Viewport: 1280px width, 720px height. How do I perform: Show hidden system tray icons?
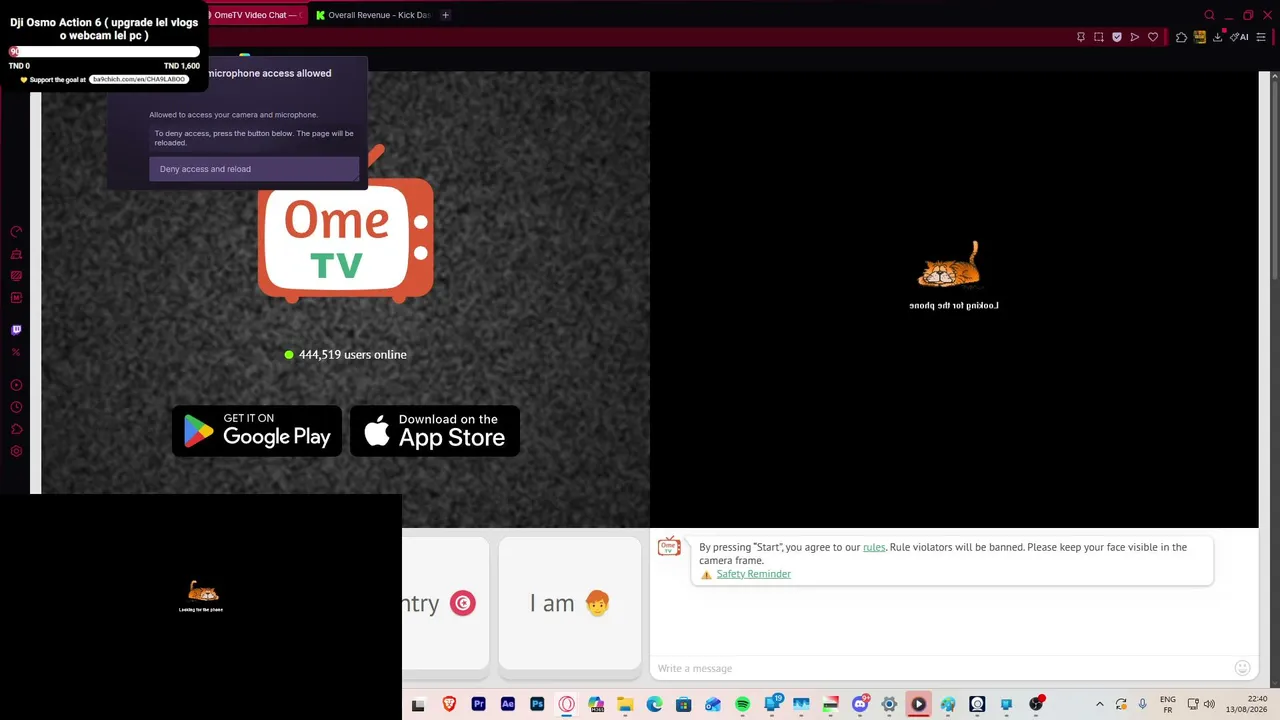1100,704
